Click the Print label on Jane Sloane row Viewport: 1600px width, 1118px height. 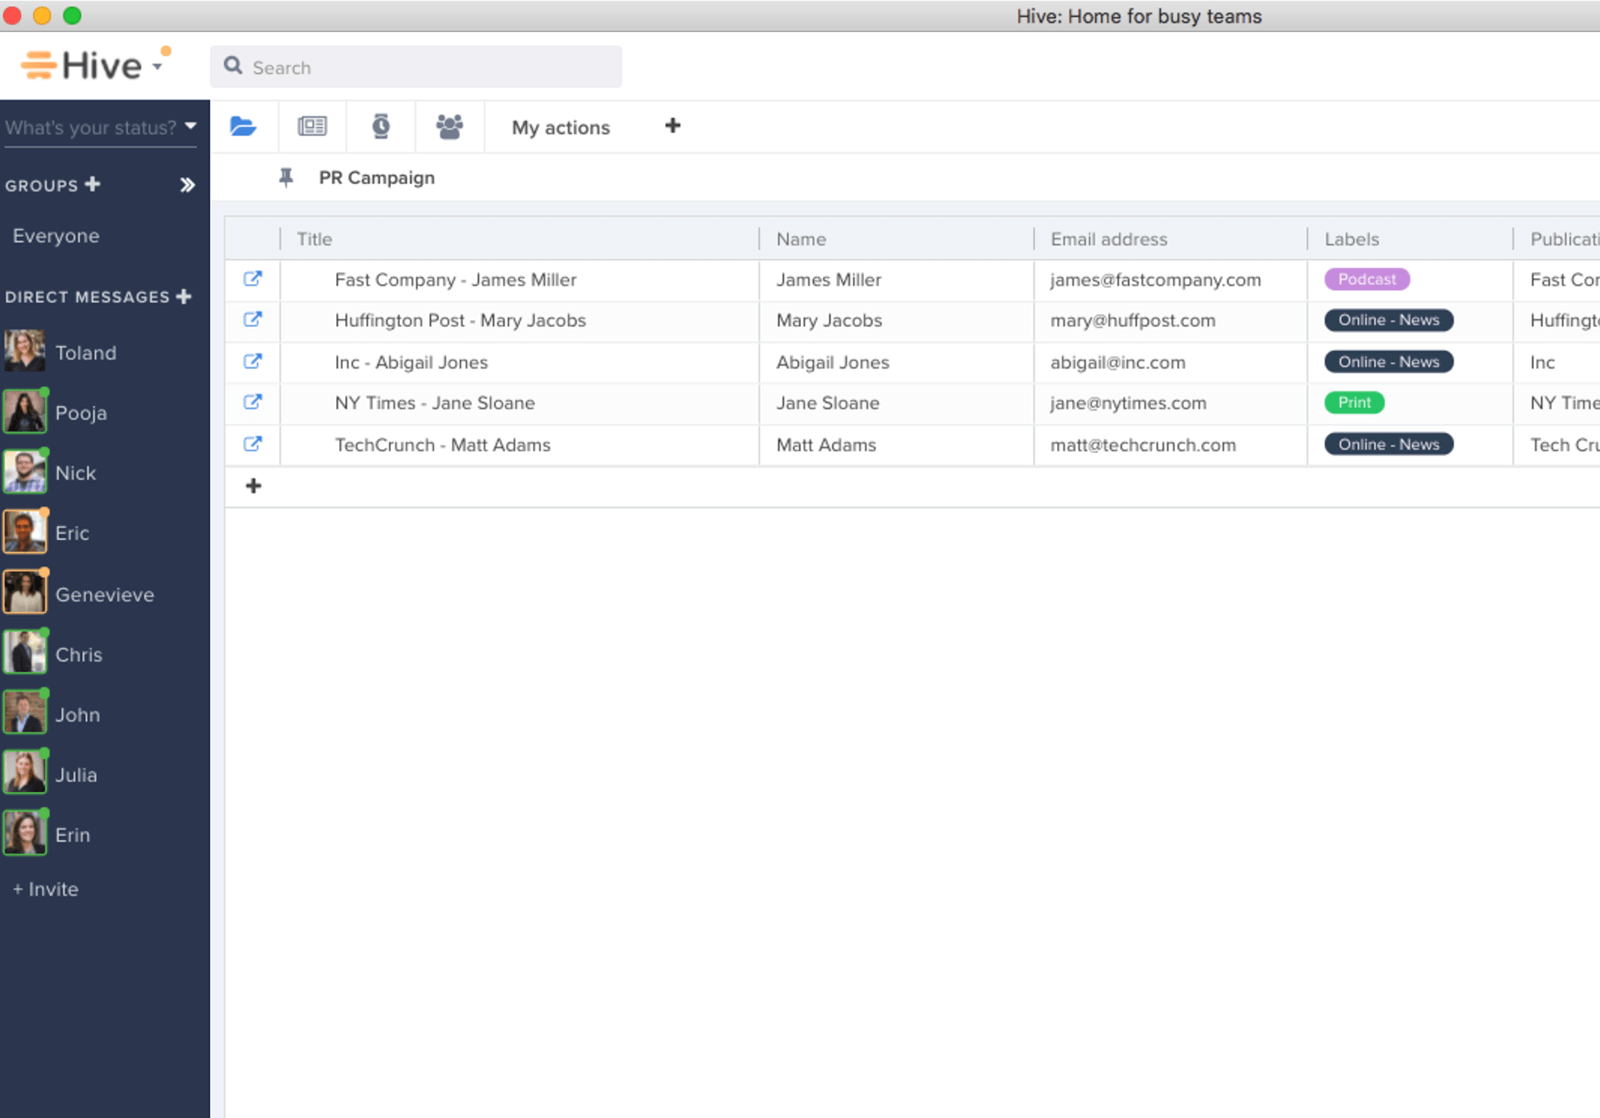(1355, 402)
